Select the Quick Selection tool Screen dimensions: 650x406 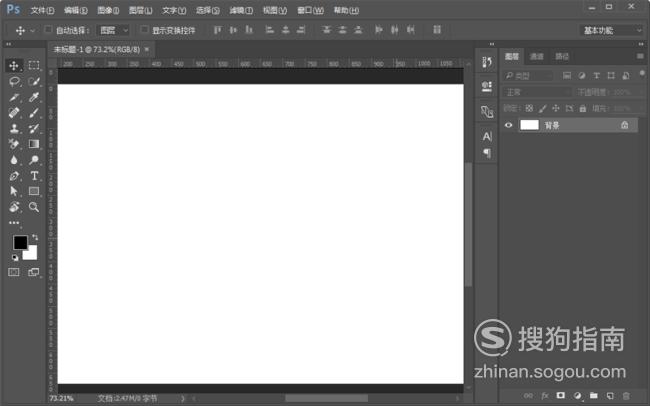[x=34, y=81]
